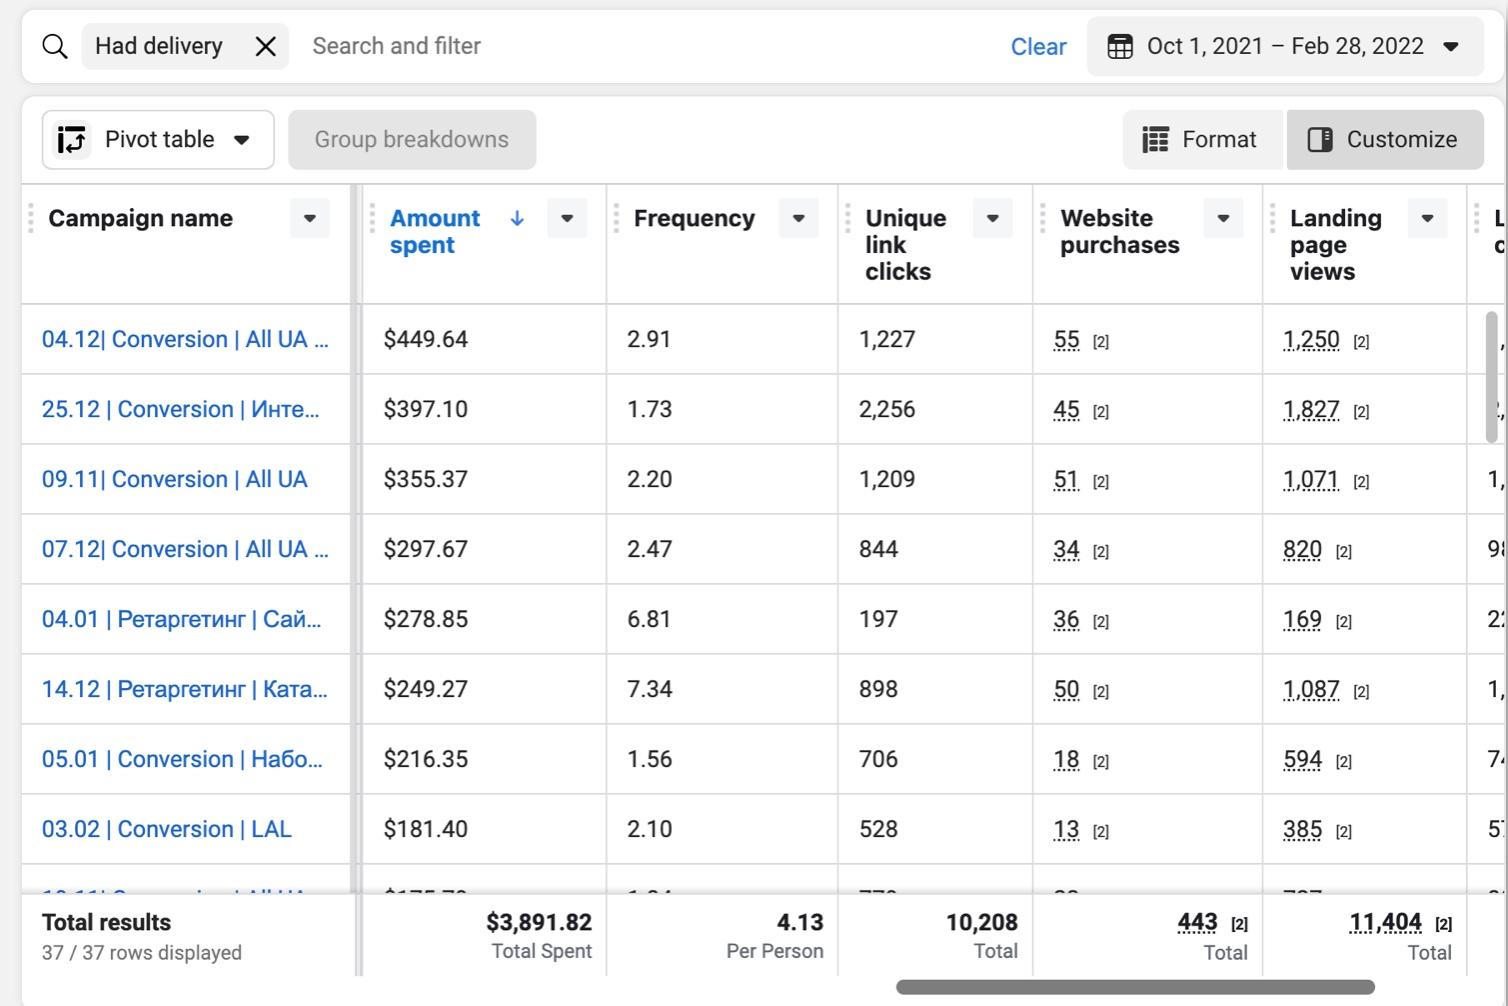Click the Clear filters link
The width and height of the screenshot is (1508, 1006).
pyautogui.click(x=1038, y=46)
